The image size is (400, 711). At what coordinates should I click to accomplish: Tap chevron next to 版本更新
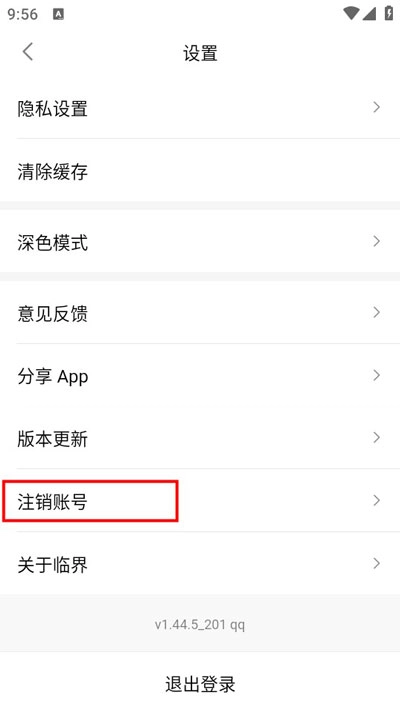tap(376, 438)
